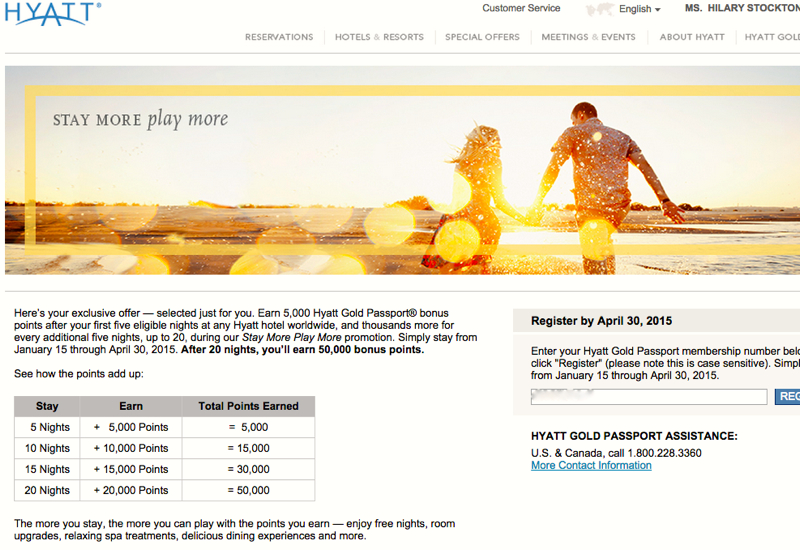Image resolution: width=800 pixels, height=550 pixels.
Task: Click the '+ 20,000 Points' cell
Action: tap(131, 490)
